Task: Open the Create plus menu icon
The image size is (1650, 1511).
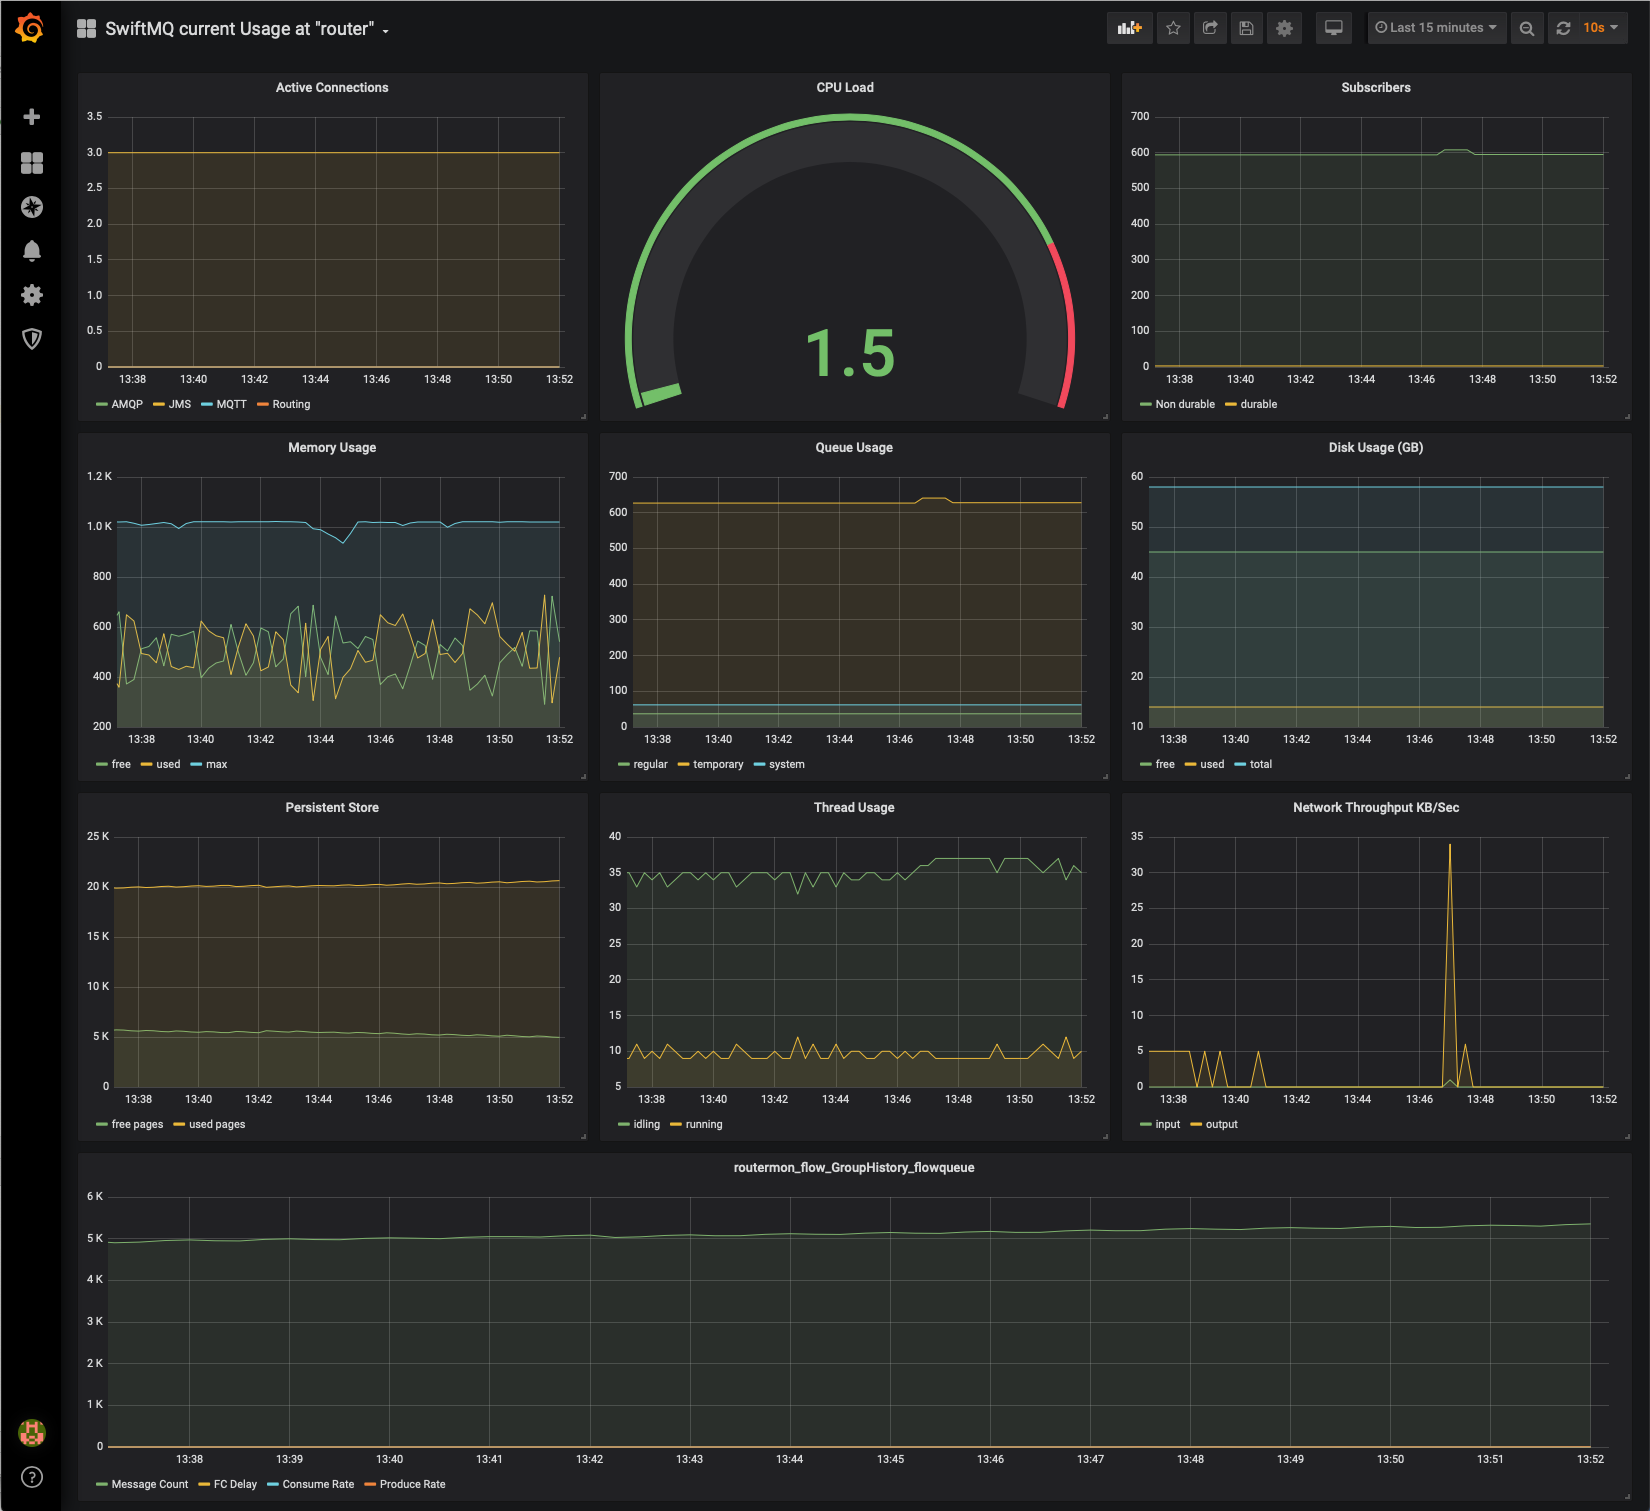Action: [31, 117]
